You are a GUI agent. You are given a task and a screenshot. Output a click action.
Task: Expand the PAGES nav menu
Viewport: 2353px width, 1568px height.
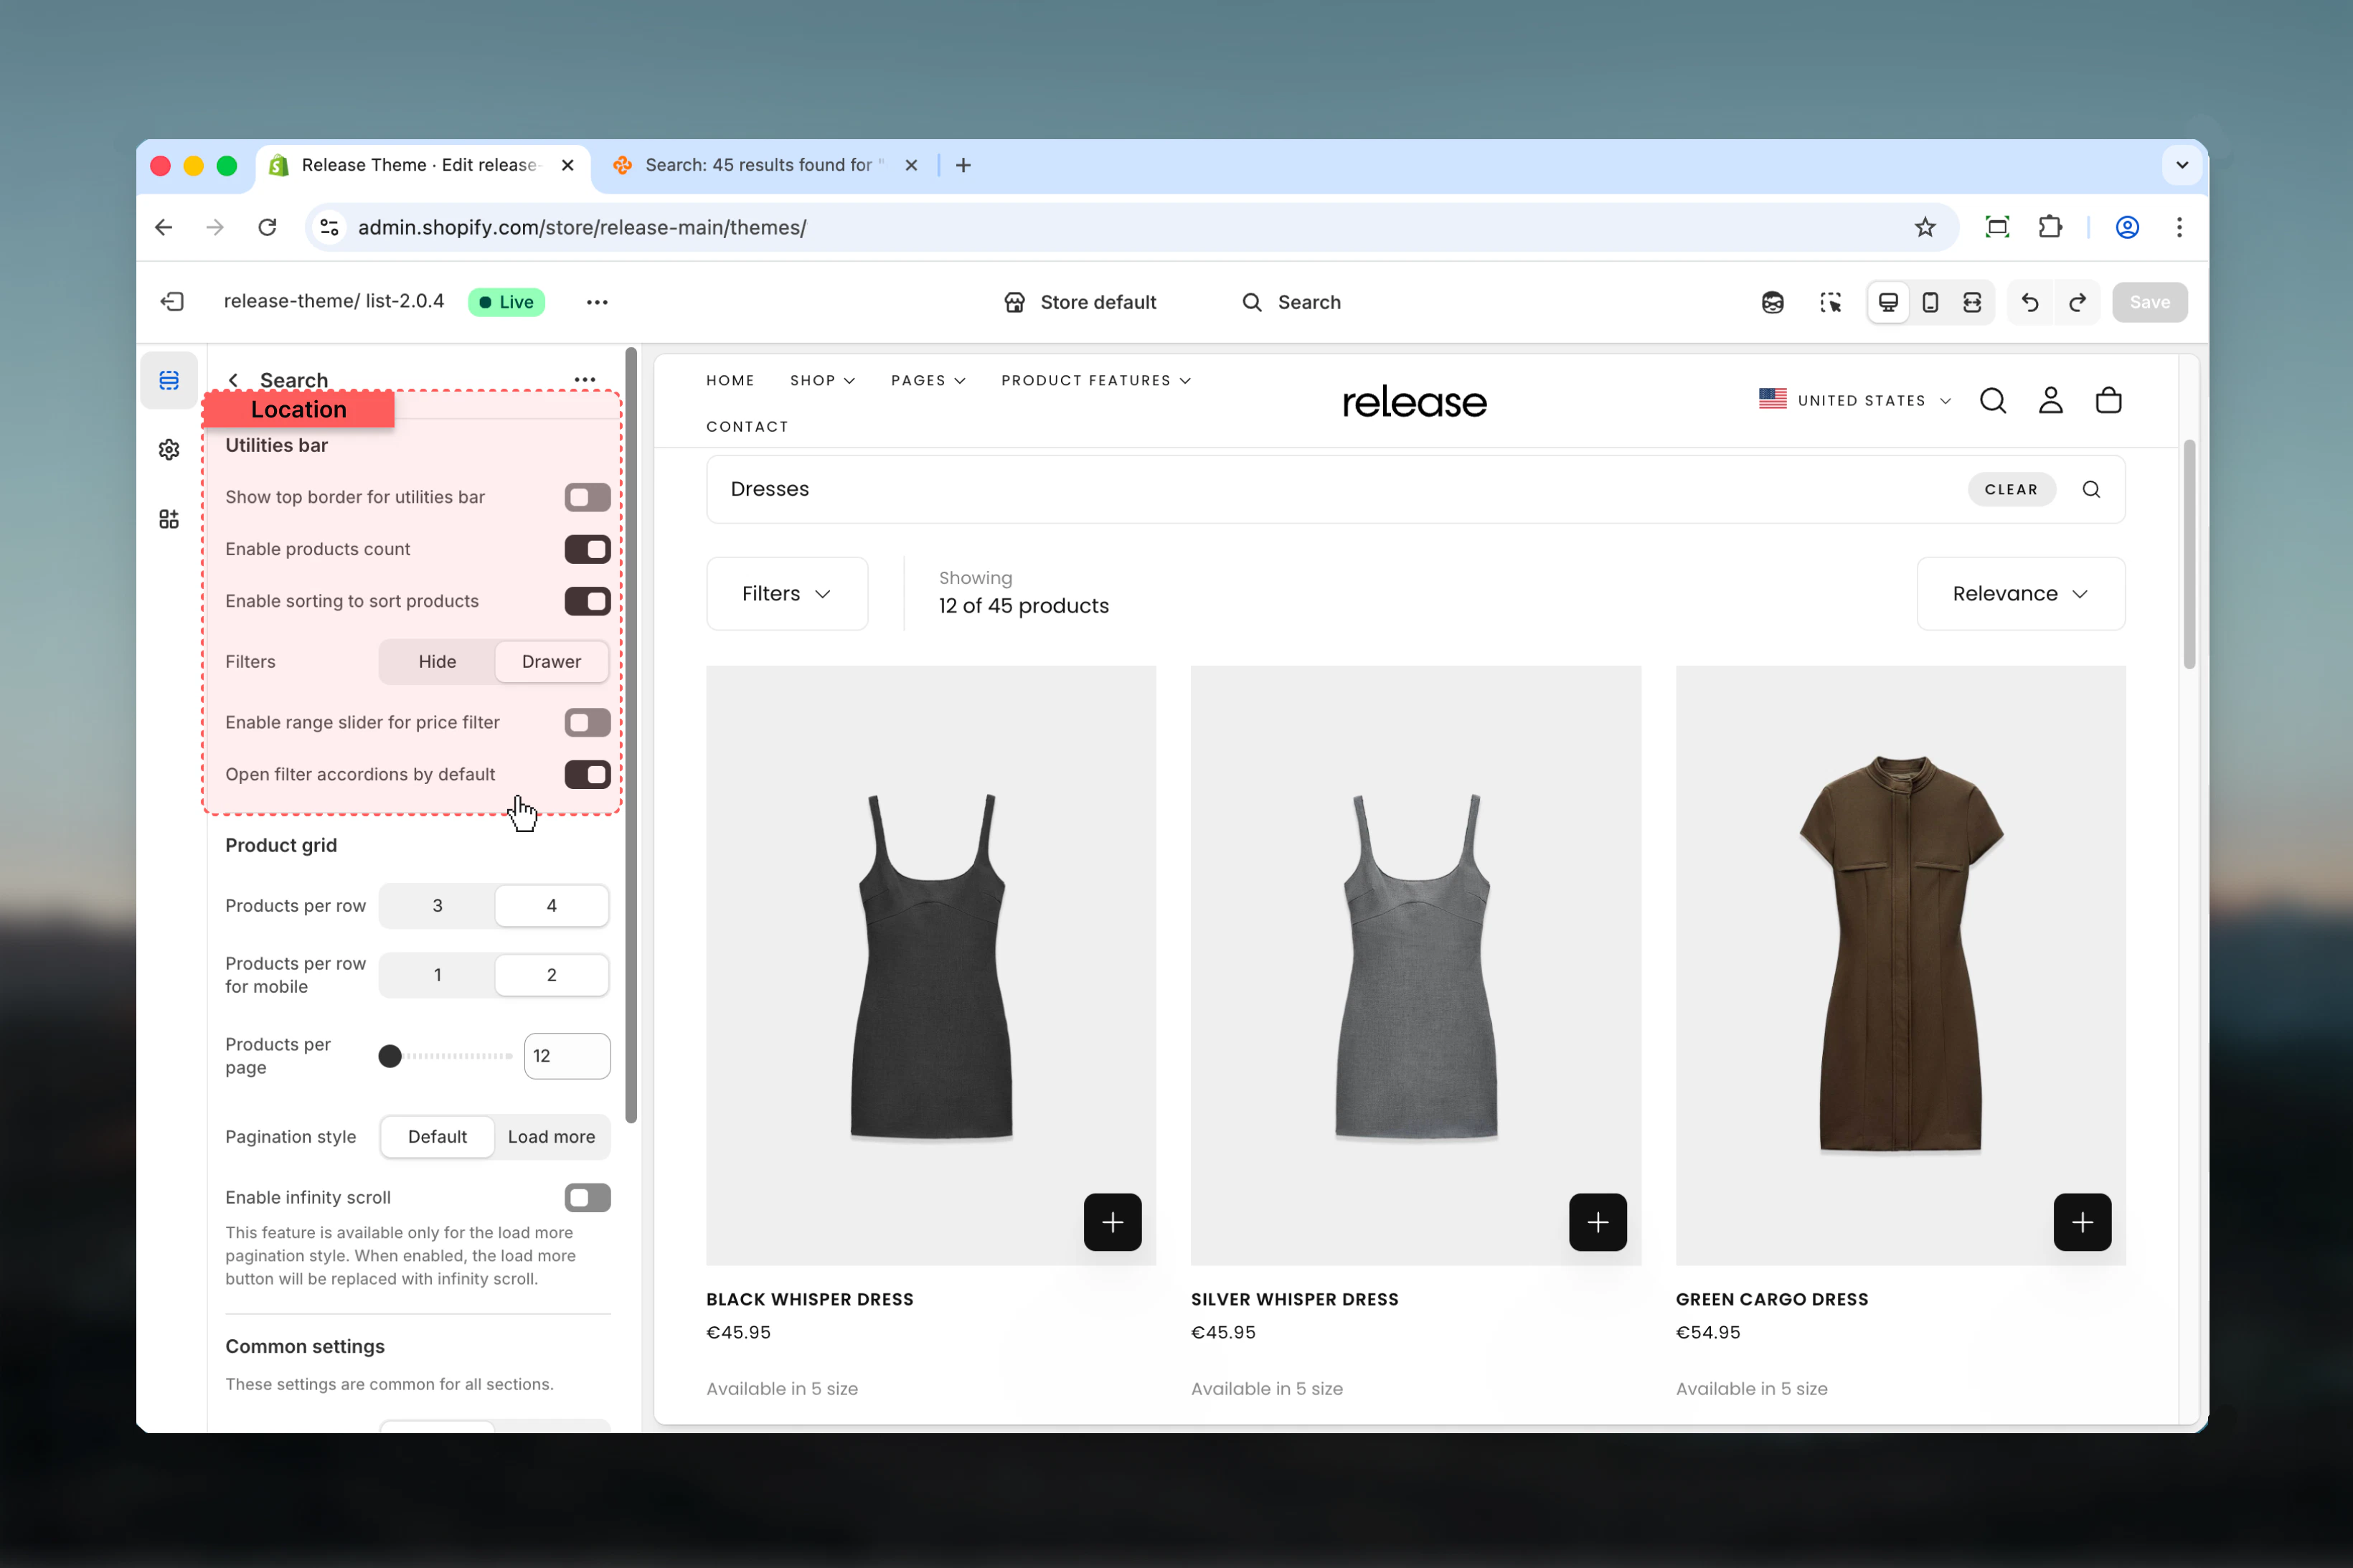tap(928, 380)
